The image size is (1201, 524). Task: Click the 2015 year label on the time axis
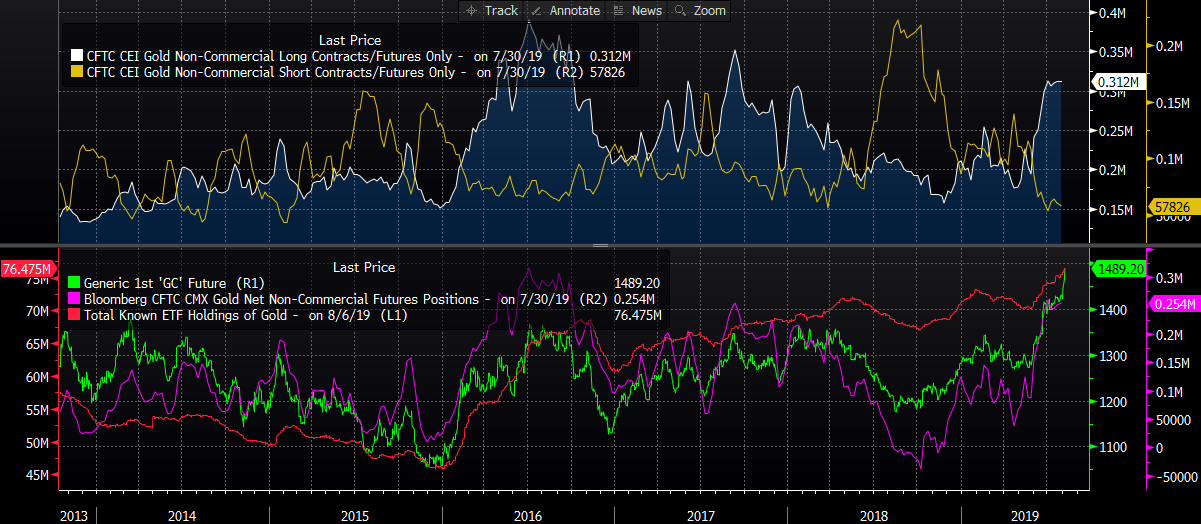point(356,515)
